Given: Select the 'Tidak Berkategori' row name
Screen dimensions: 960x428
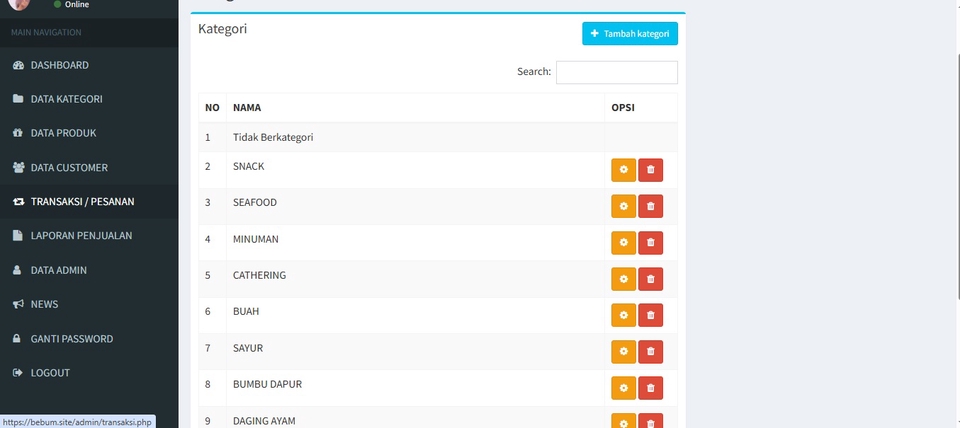Looking at the screenshot, I should [x=273, y=137].
